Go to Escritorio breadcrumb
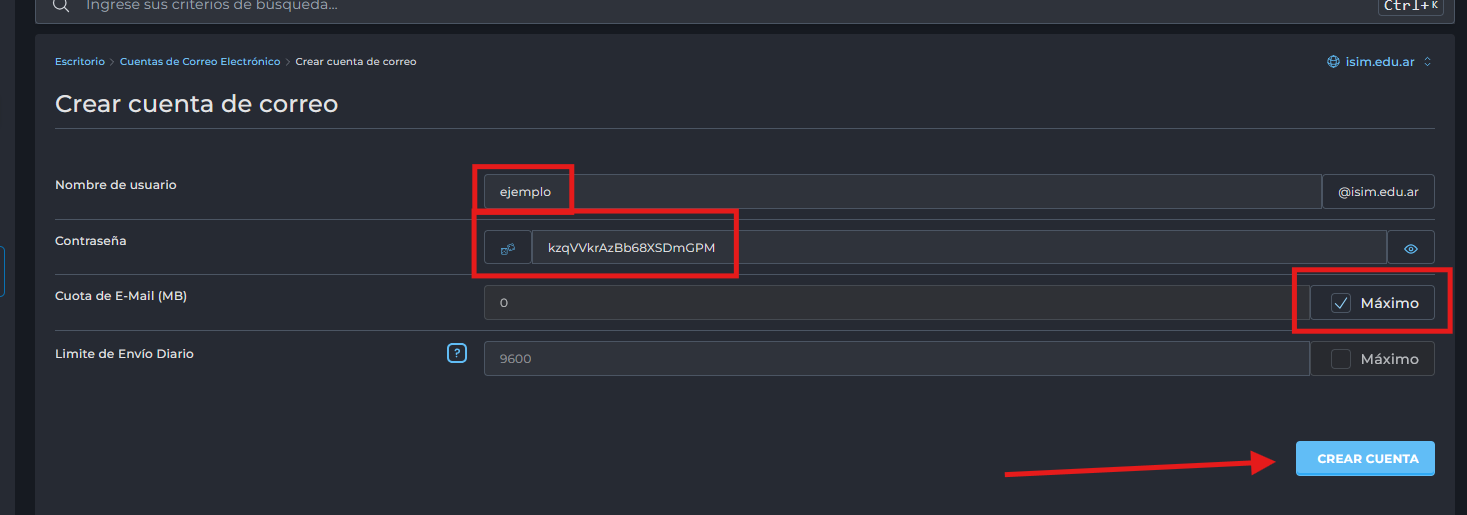Image resolution: width=1467 pixels, height=515 pixels. tap(80, 62)
